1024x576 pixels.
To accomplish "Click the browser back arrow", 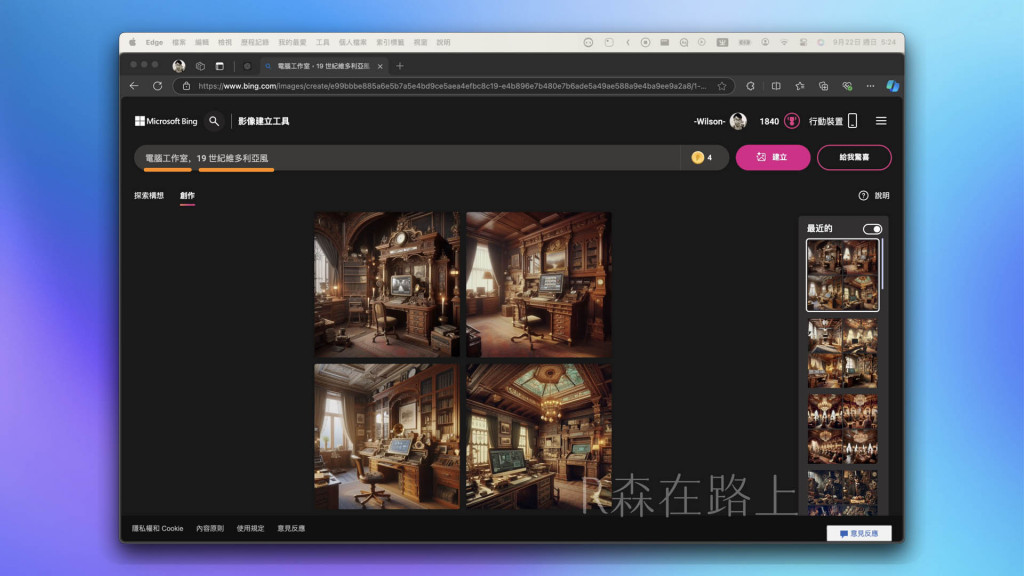I will [x=134, y=86].
